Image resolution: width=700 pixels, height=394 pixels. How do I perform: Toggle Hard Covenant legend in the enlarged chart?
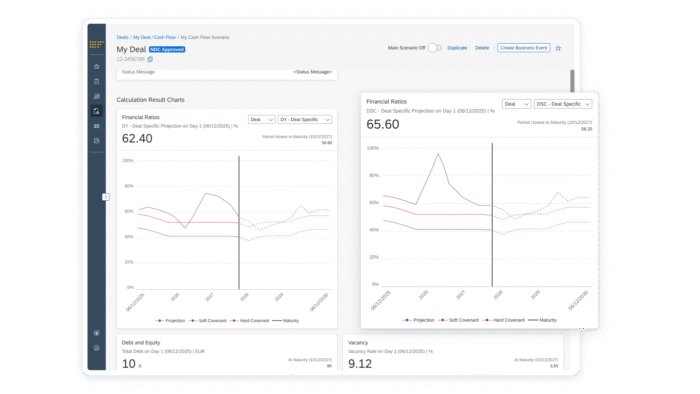click(504, 320)
